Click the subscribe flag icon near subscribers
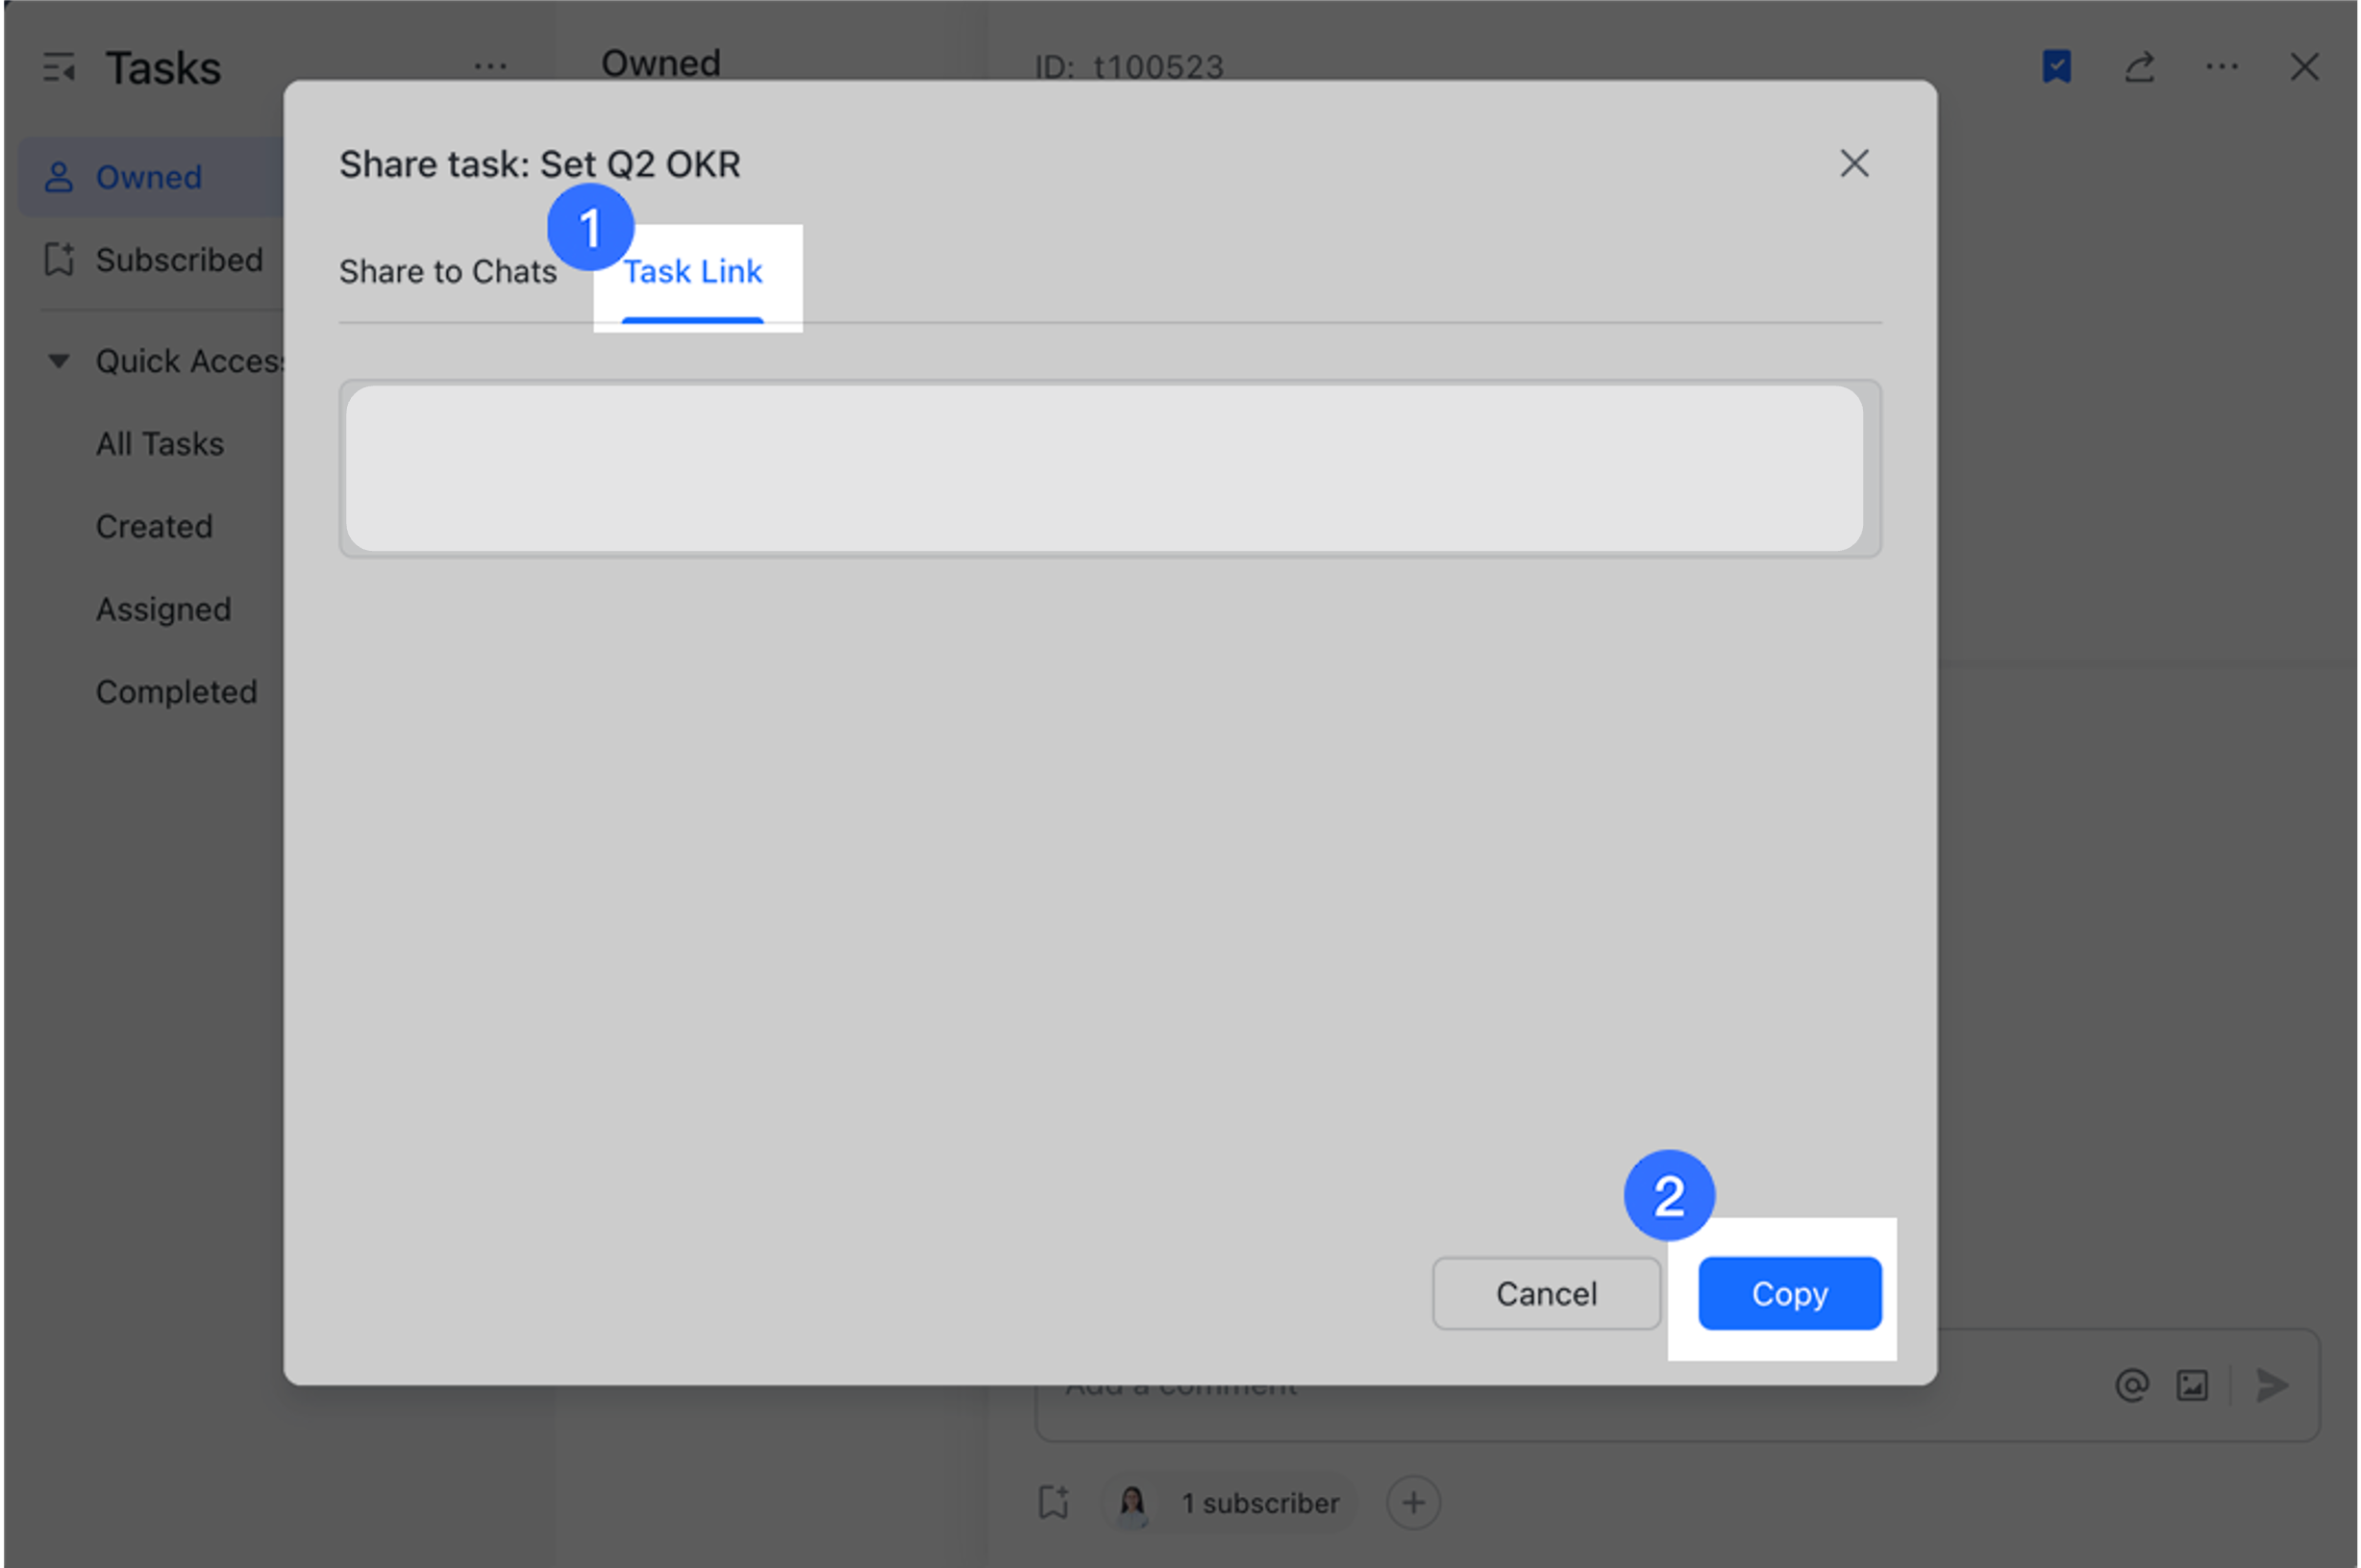This screenshot has width=2361, height=1568. tap(1053, 1503)
